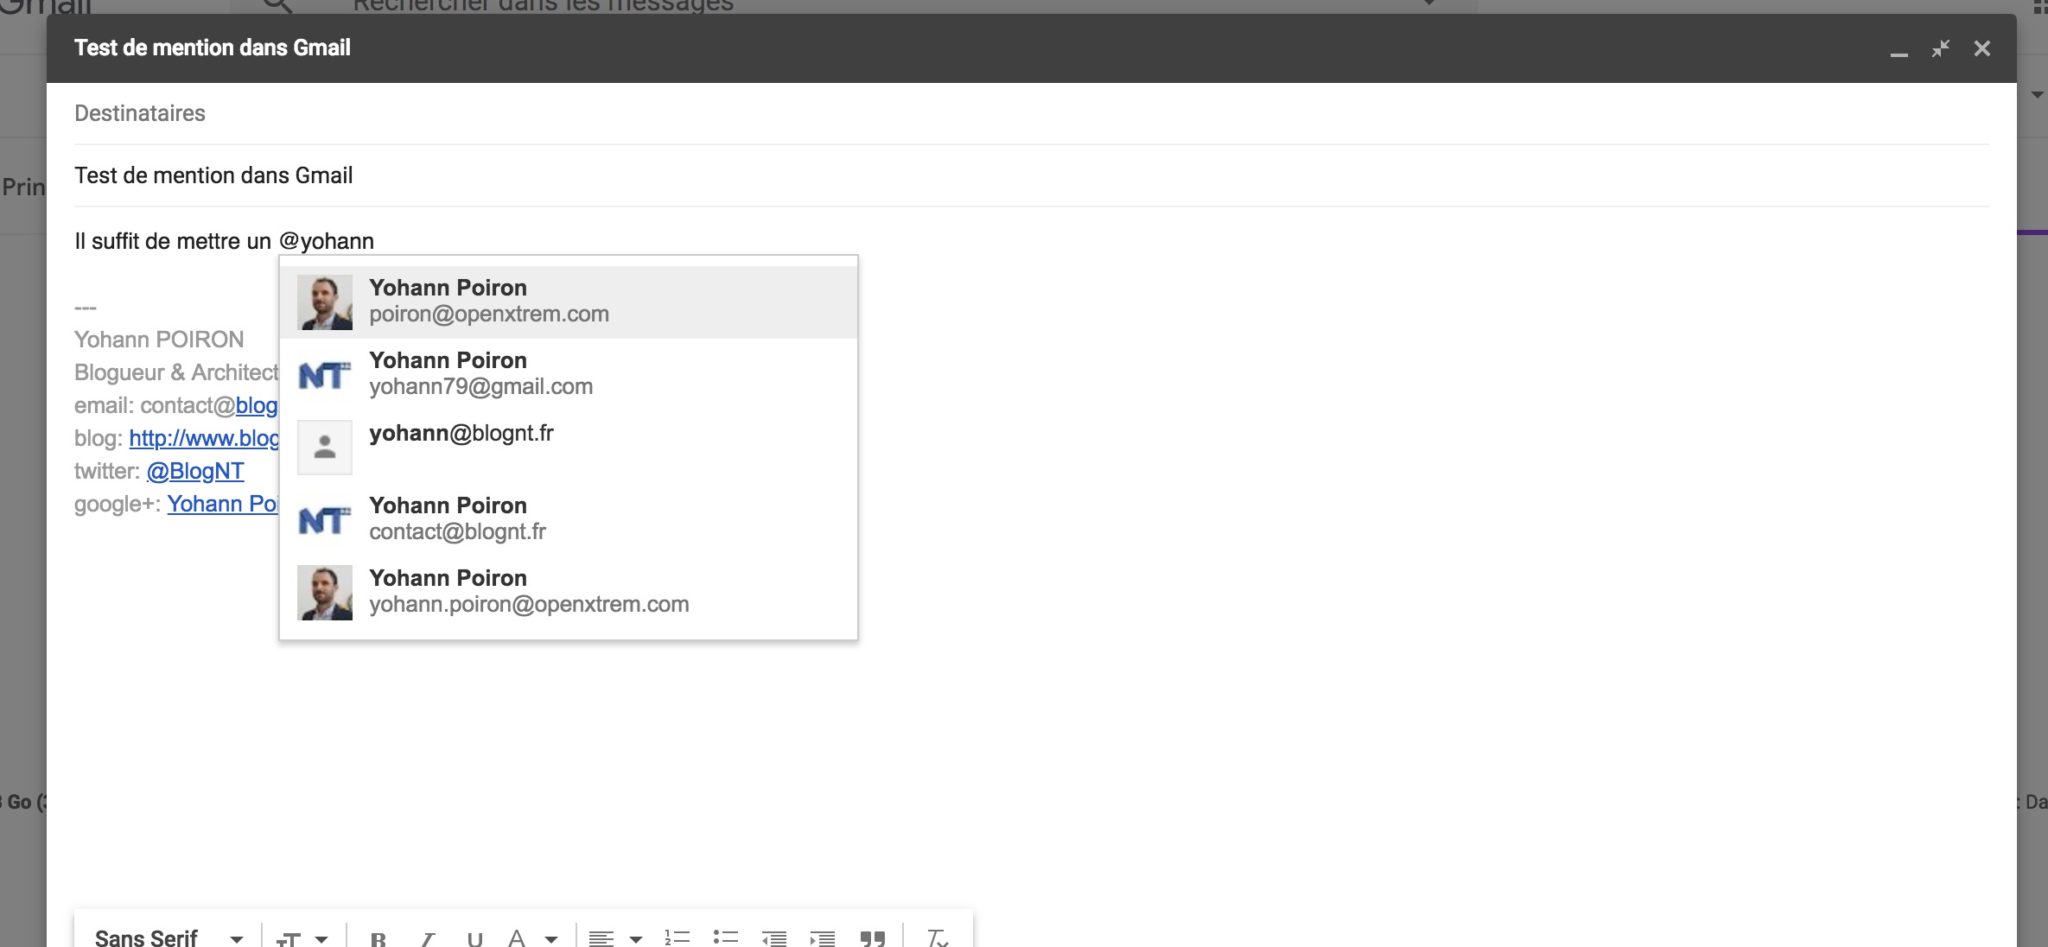Apply italic formatting
Viewport: 2048px width, 947px height.
pos(427,938)
